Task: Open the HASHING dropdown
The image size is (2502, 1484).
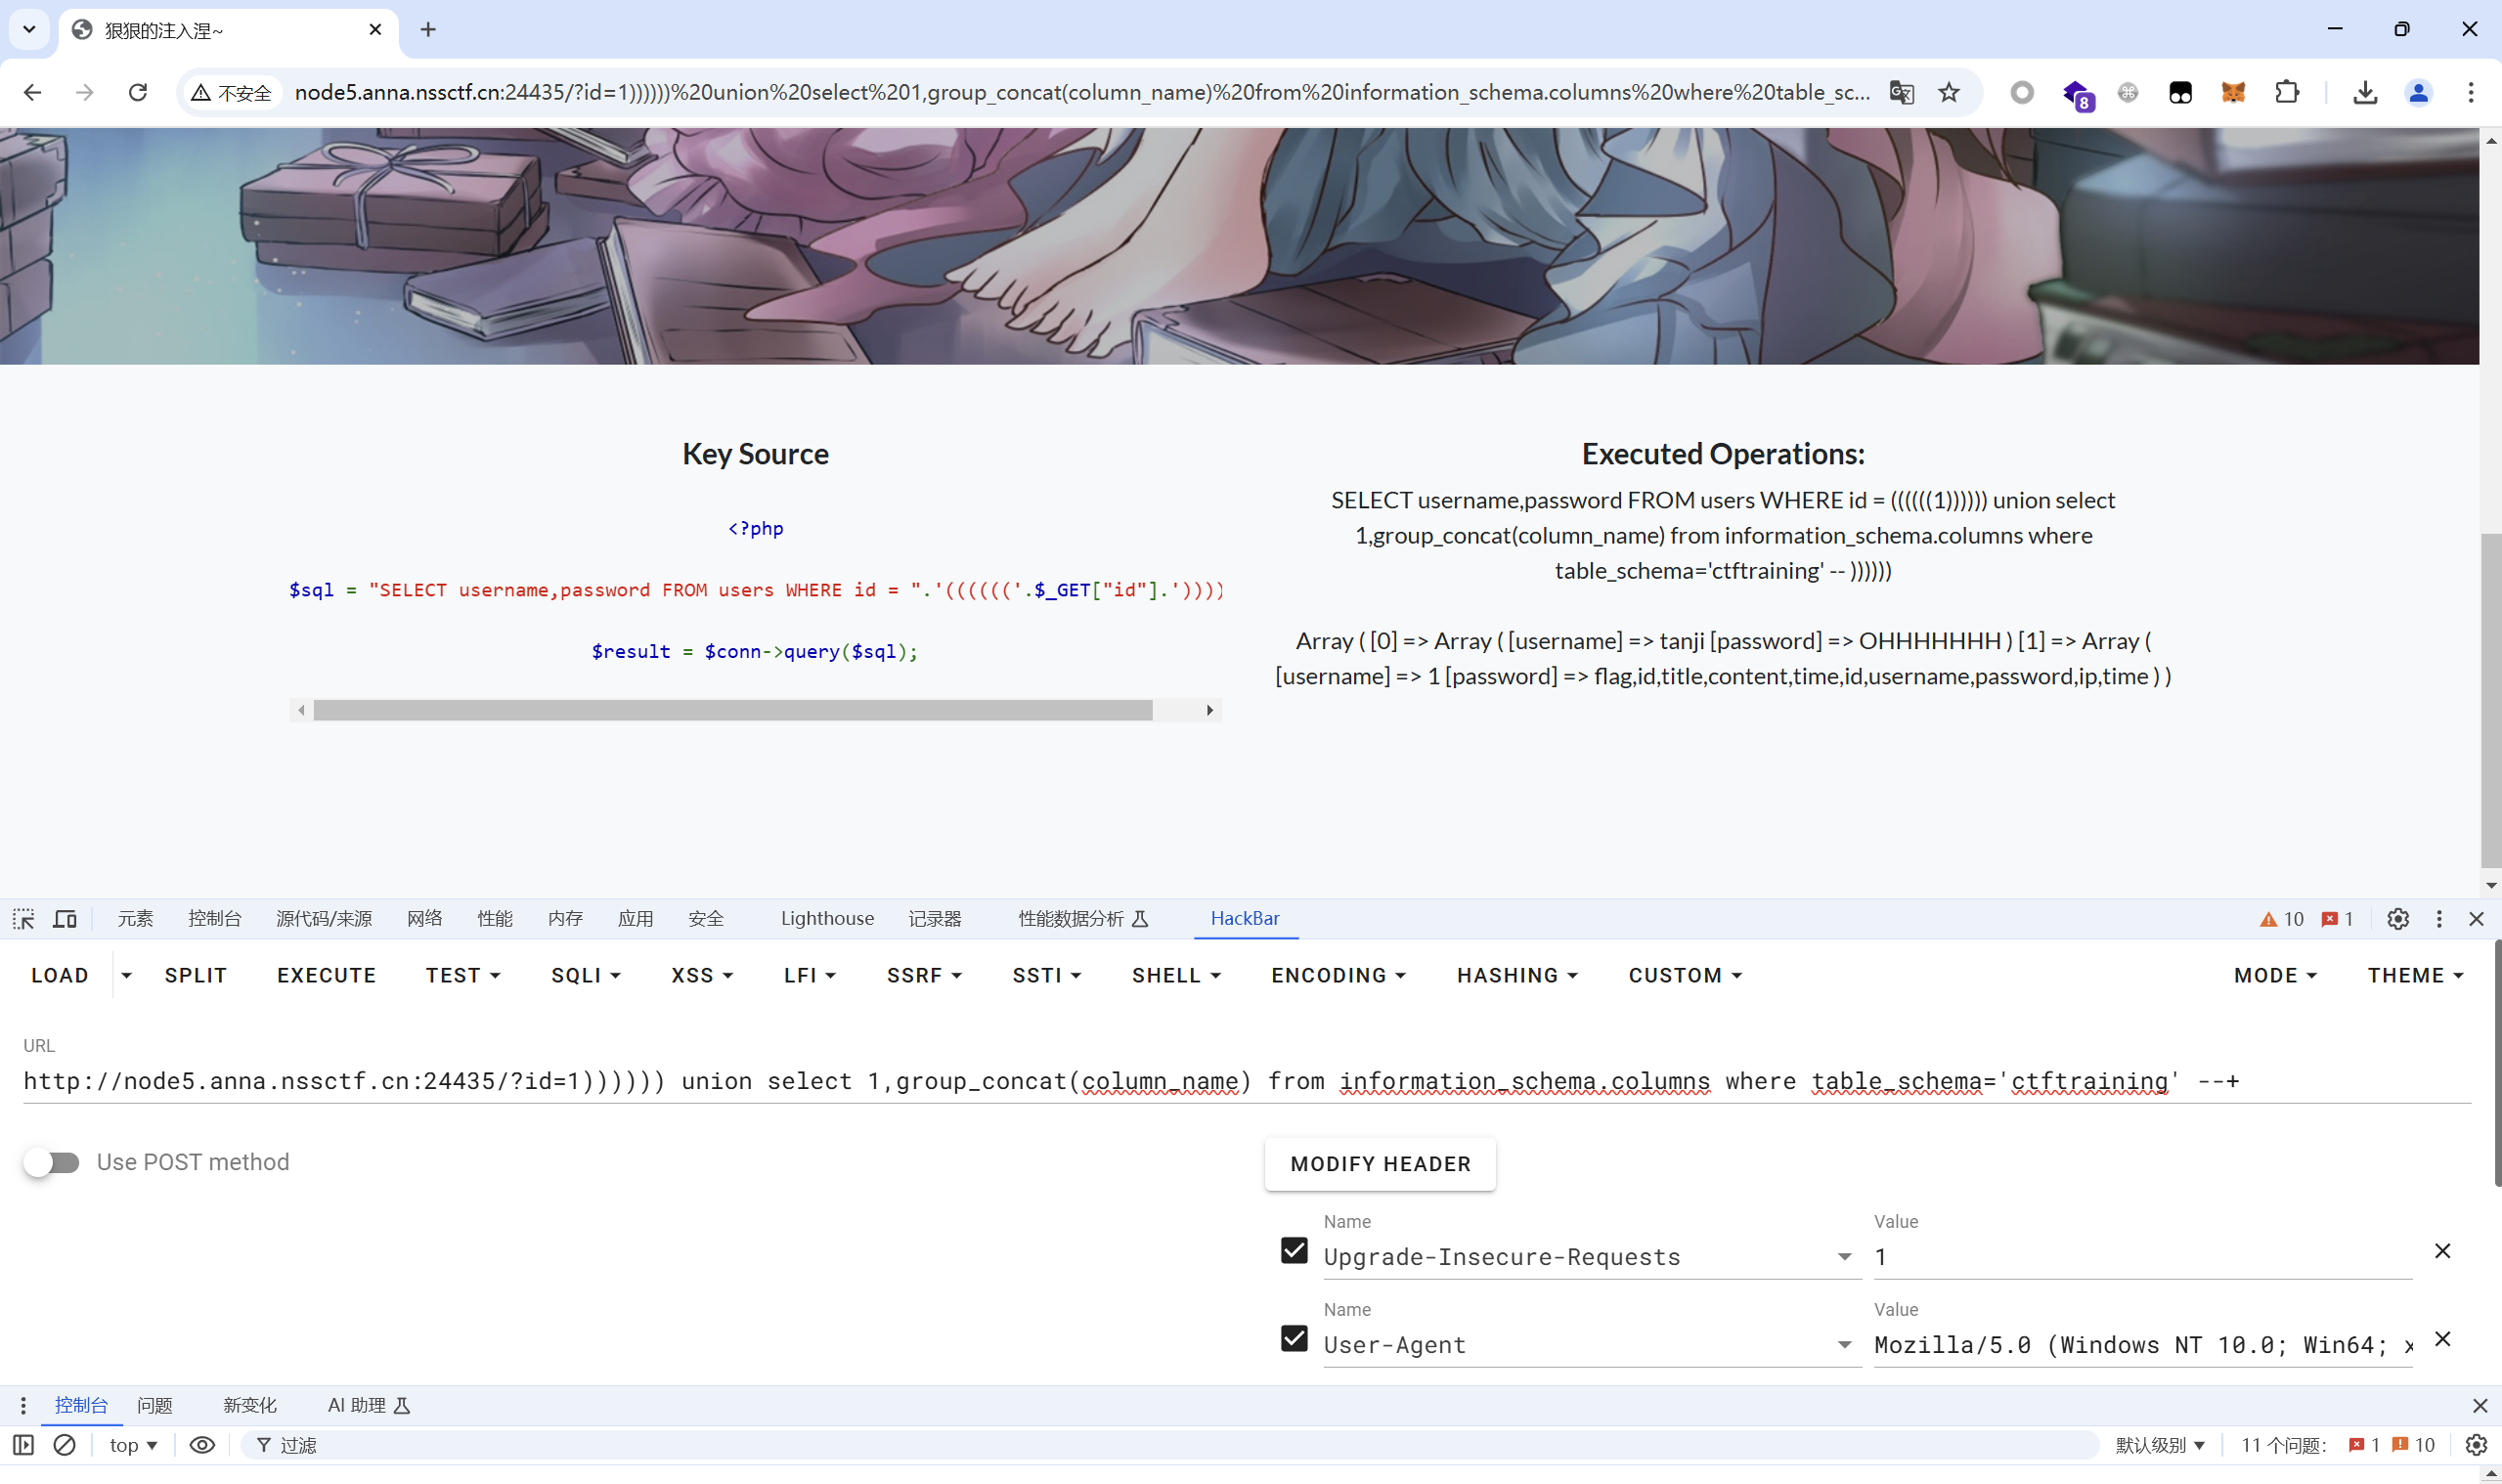Action: 1517,975
